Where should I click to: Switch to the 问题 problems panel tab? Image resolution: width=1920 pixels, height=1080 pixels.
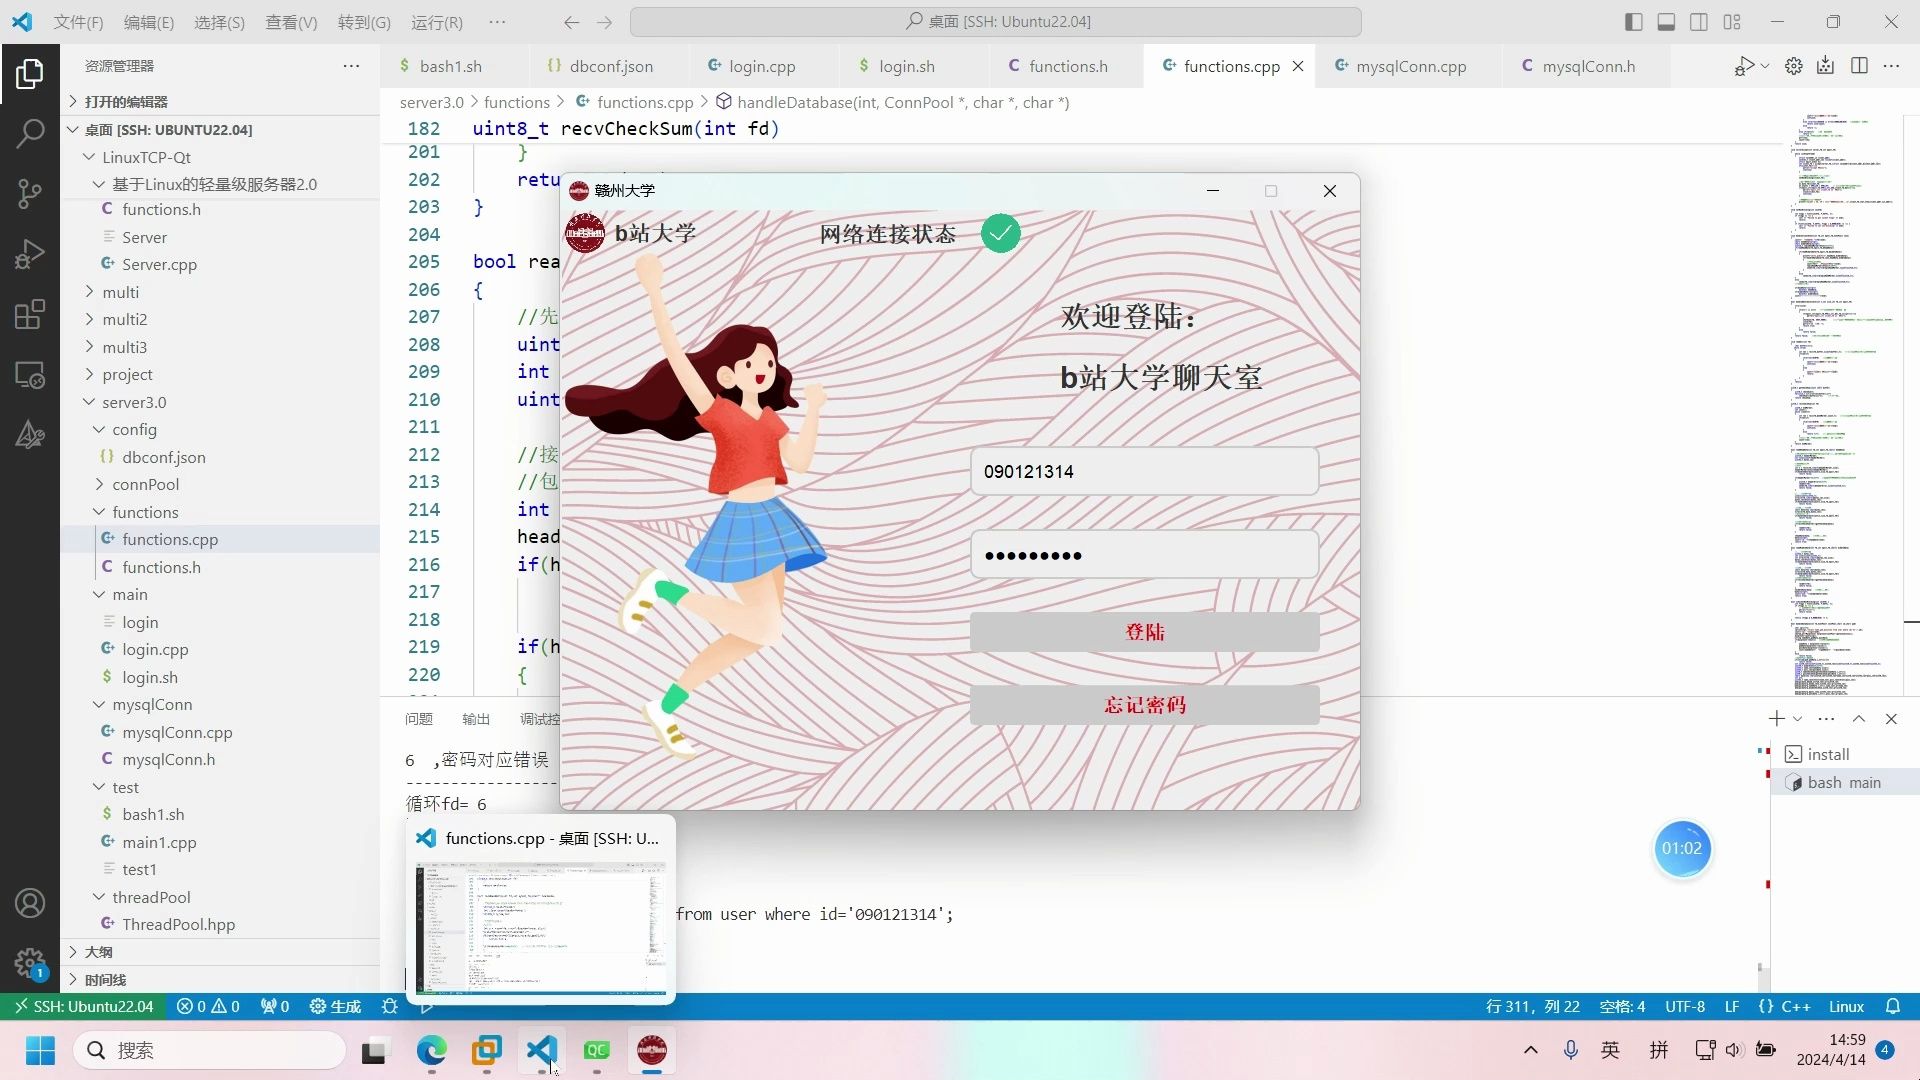[419, 719]
